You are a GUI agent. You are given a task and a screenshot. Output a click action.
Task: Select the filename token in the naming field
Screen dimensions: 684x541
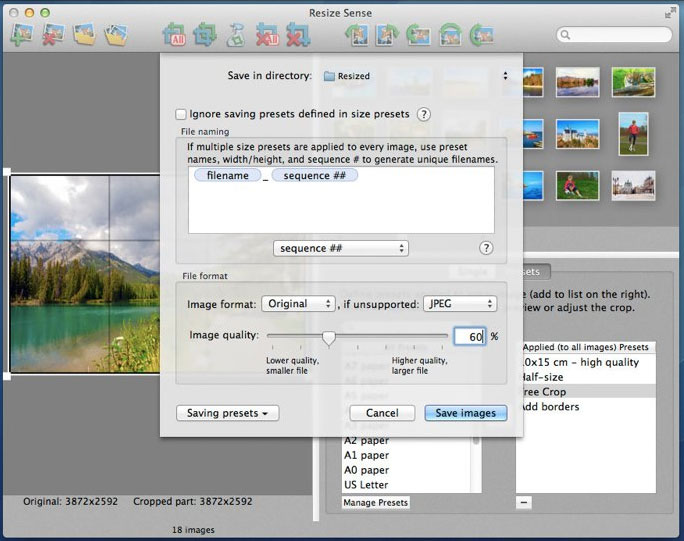(227, 175)
